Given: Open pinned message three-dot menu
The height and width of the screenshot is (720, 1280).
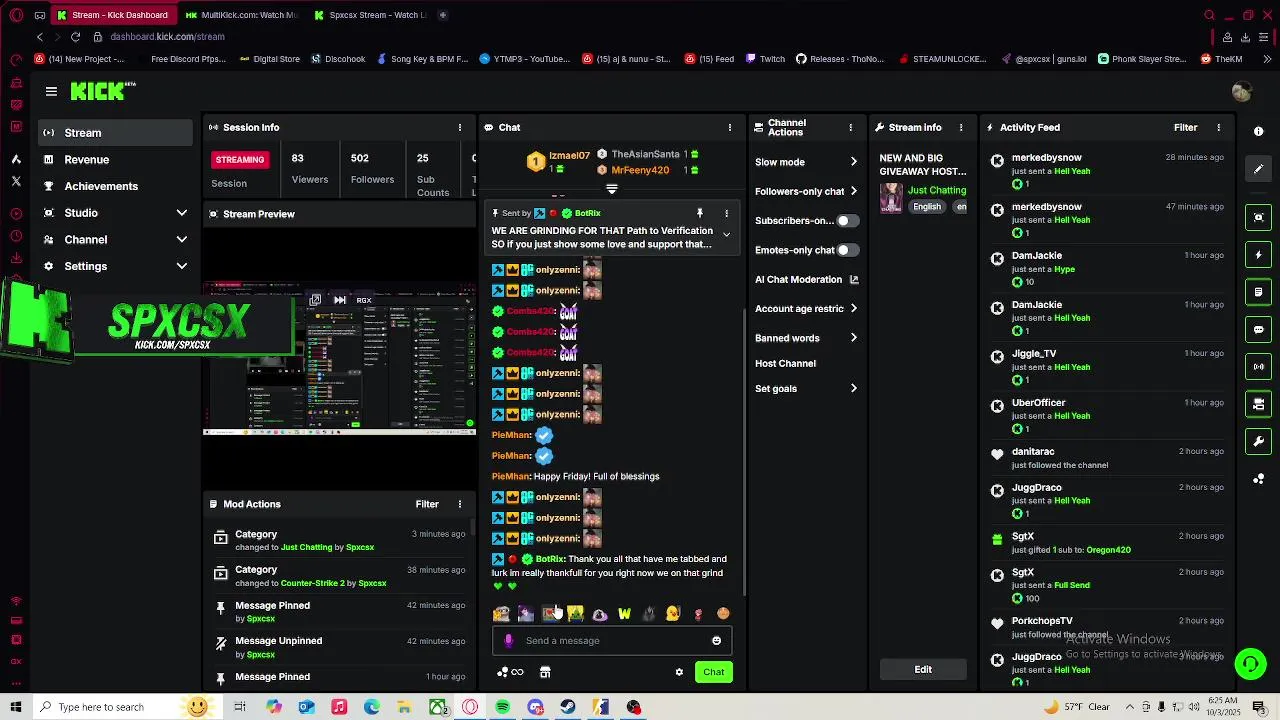Looking at the screenshot, I should click(x=726, y=213).
